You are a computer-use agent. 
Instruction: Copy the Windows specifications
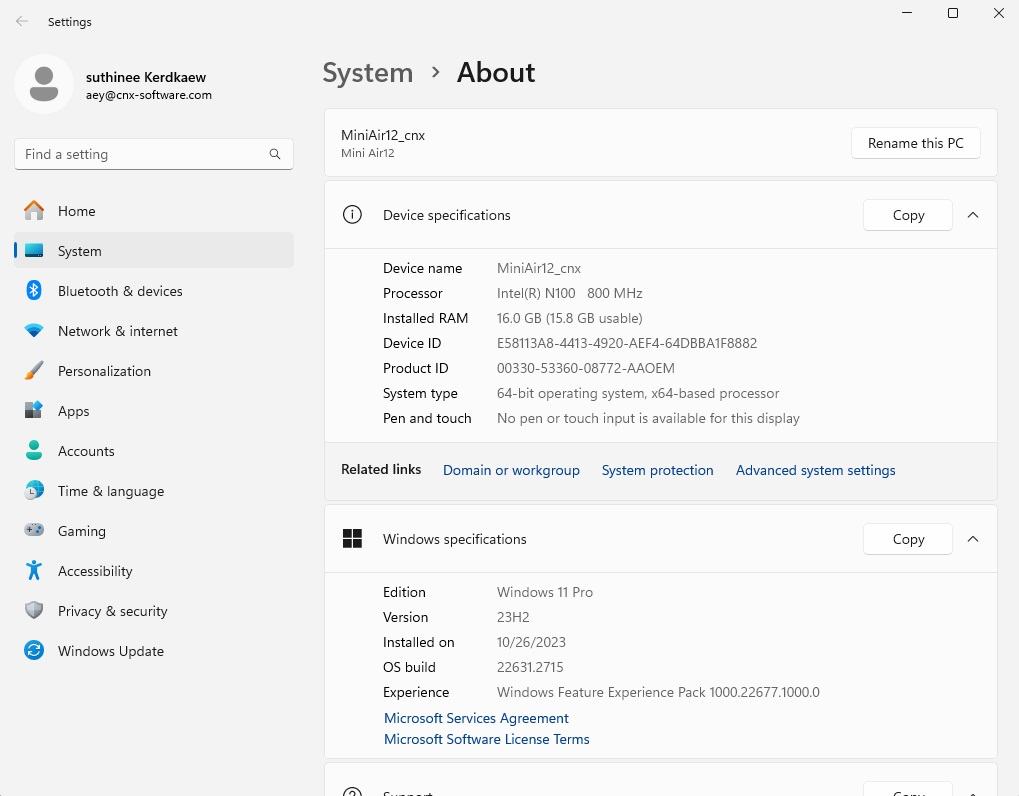(908, 539)
